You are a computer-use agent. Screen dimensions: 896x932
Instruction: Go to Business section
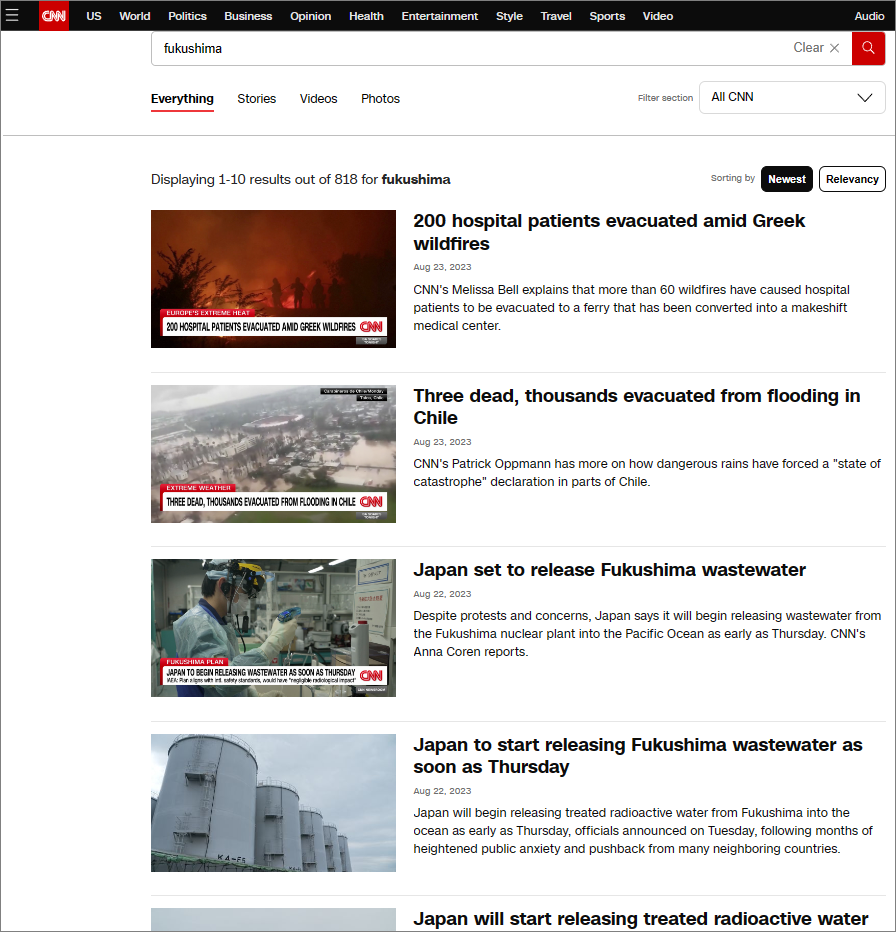click(x=248, y=16)
